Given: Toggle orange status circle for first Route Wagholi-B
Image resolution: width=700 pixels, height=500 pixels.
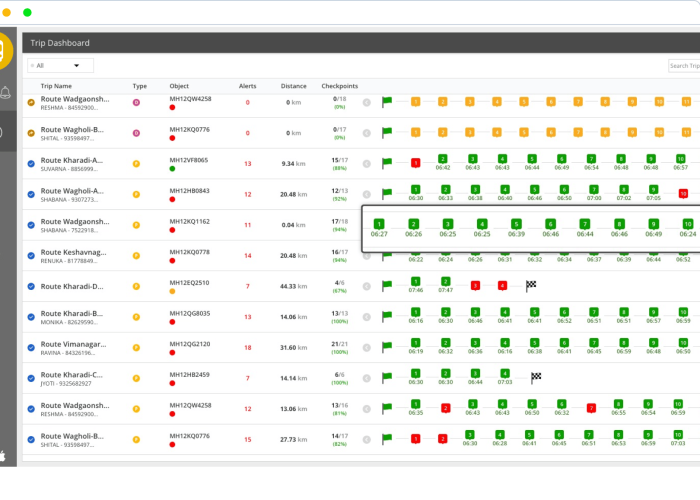Looking at the screenshot, I should click(31, 132).
